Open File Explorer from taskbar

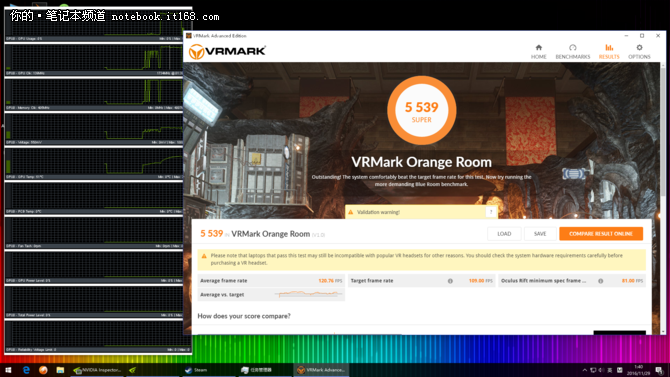[x=60, y=370]
